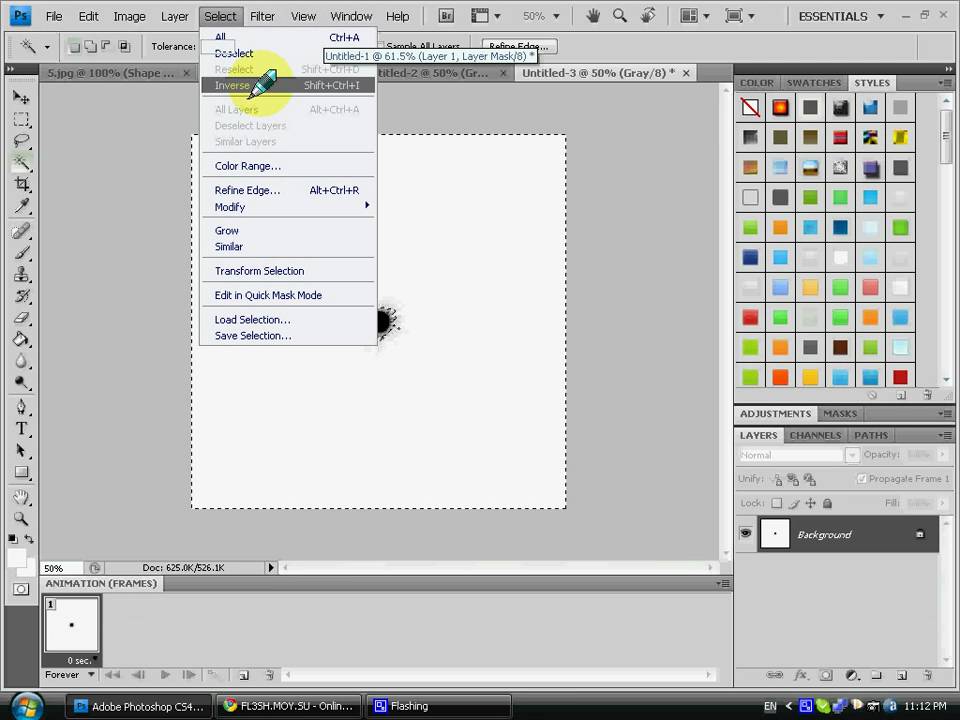This screenshot has height=720, width=960.
Task: Toggle lock transparent pixels checkbox
Action: 776,503
